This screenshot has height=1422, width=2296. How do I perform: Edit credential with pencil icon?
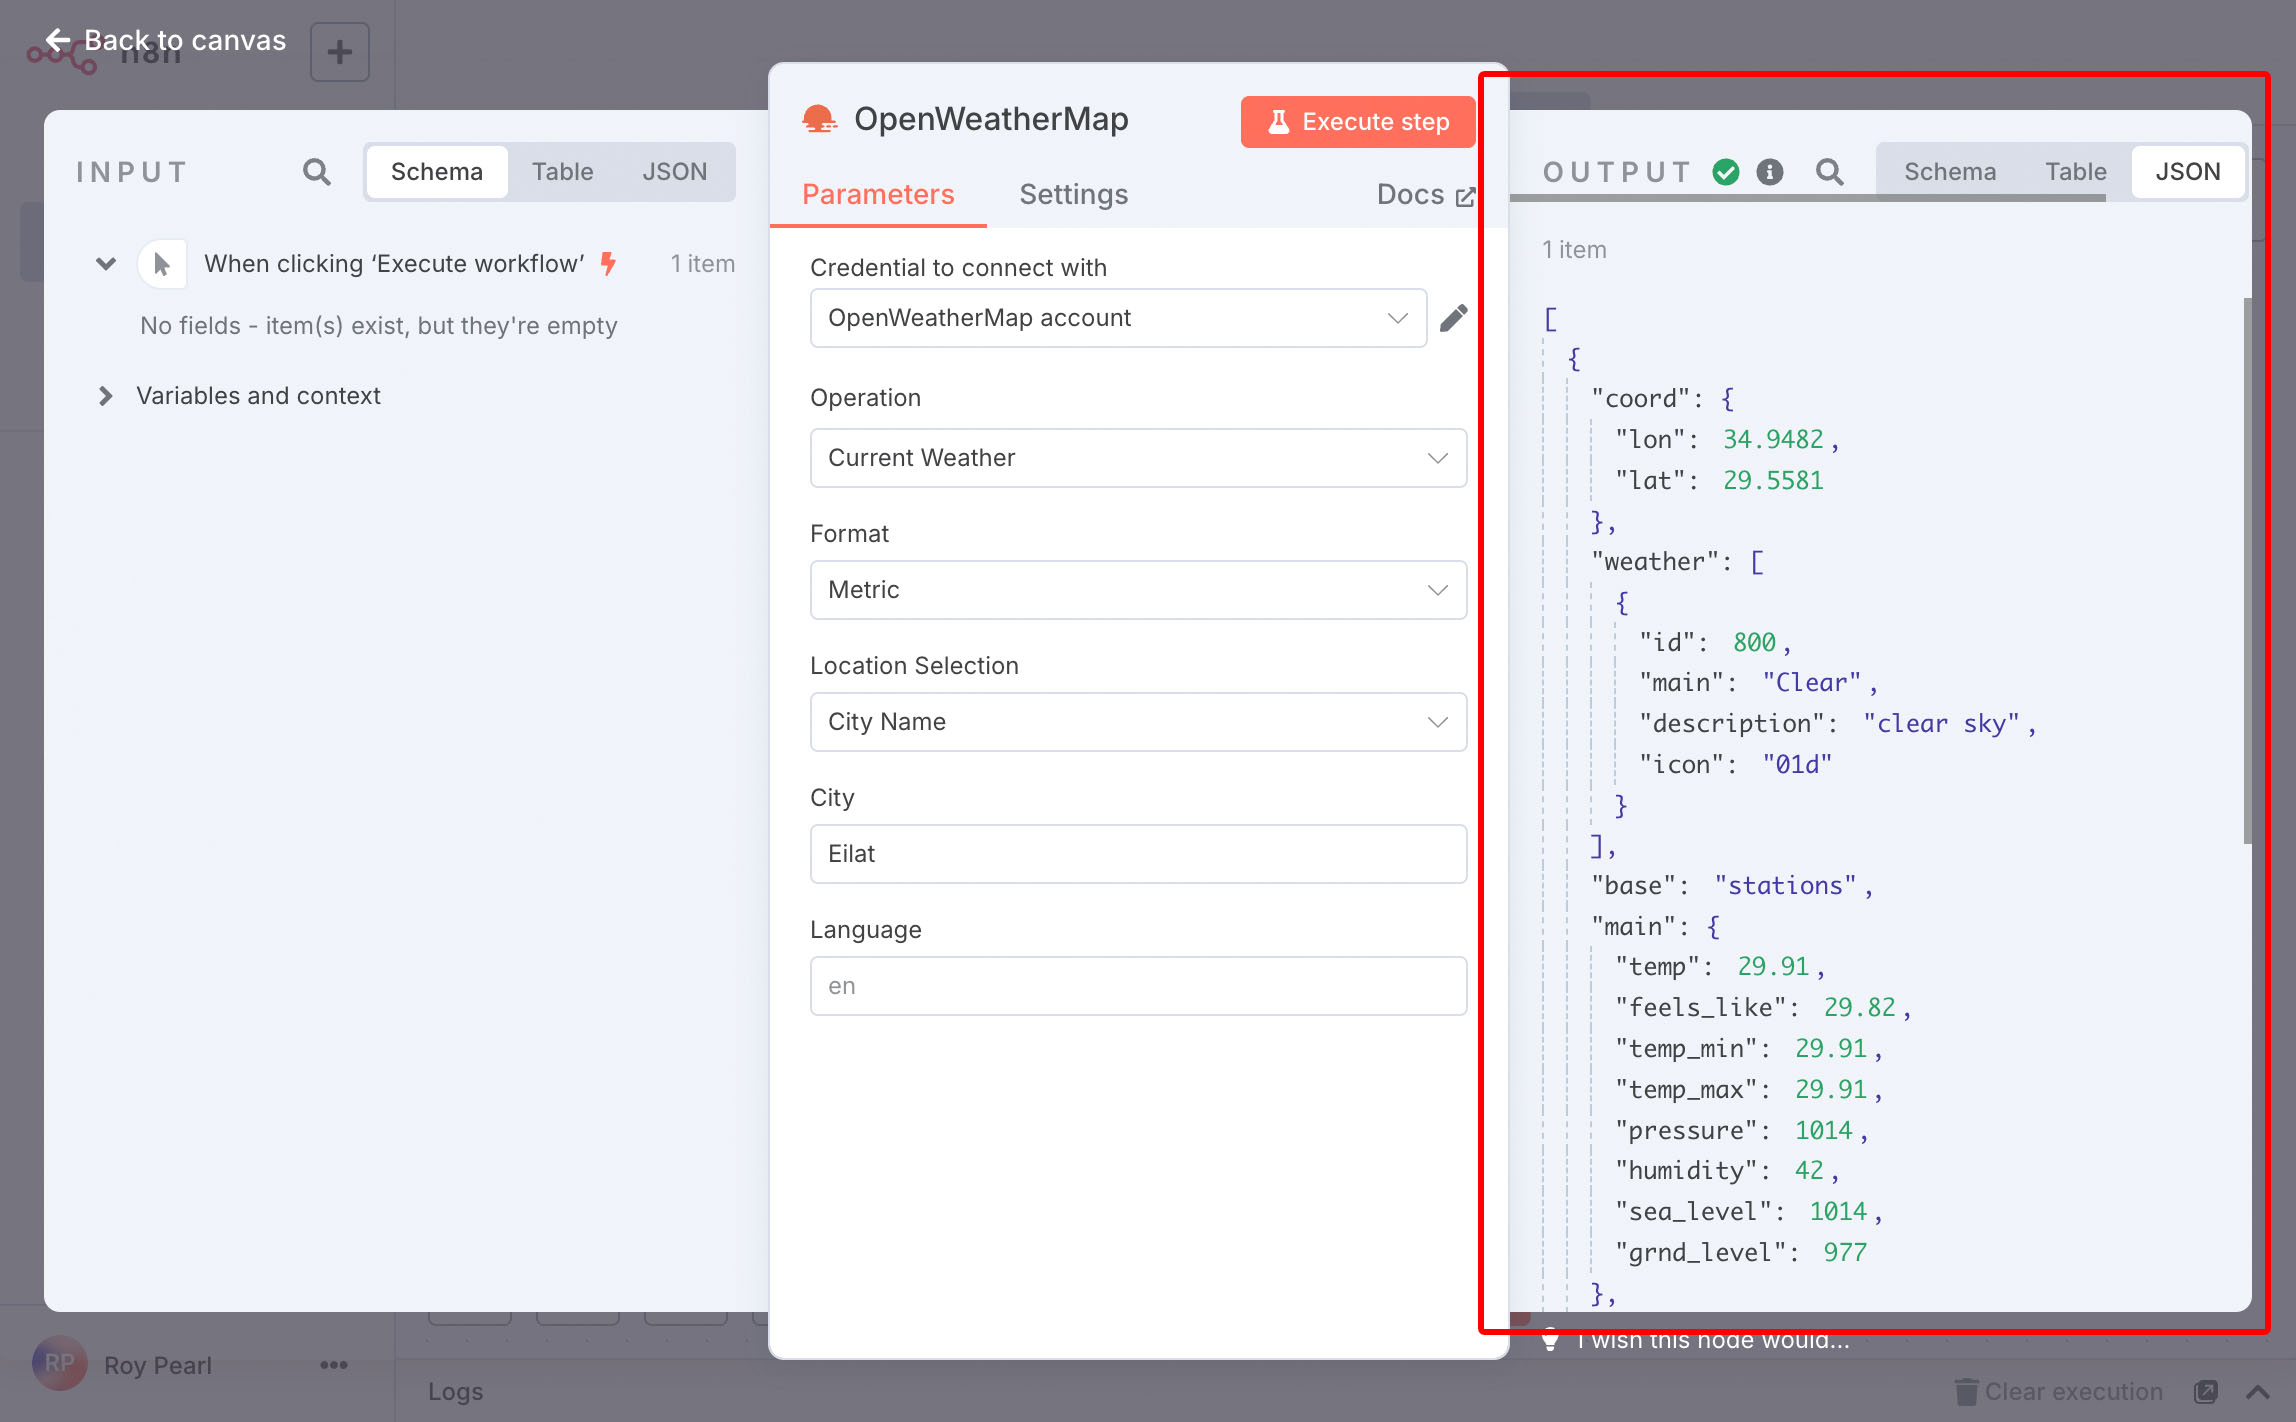pyautogui.click(x=1453, y=318)
